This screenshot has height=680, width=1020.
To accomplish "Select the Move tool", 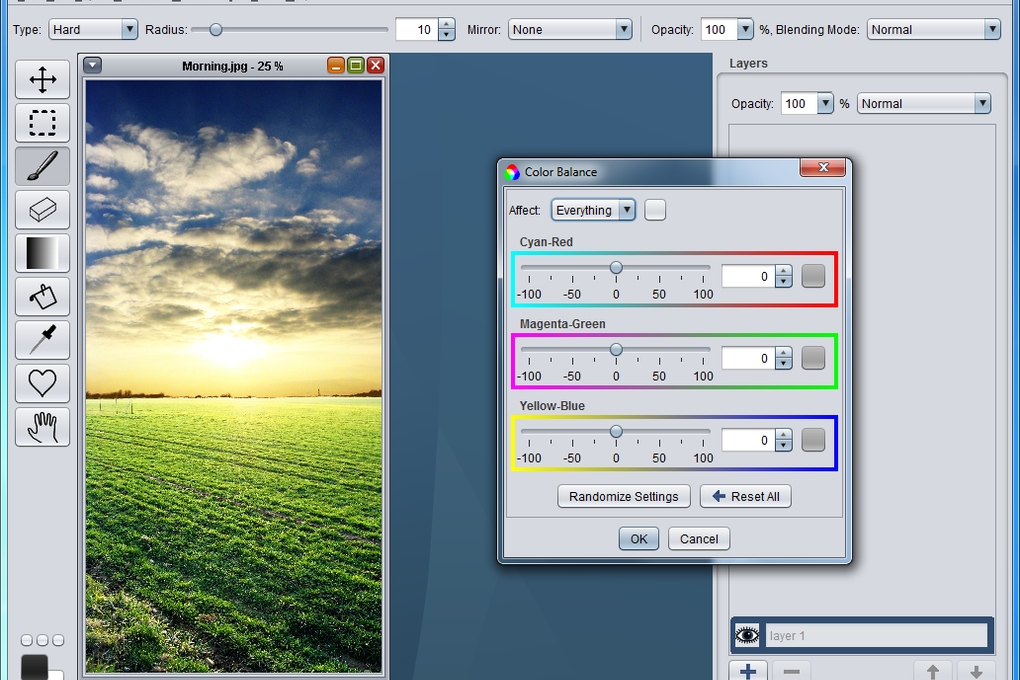I will (42, 79).
